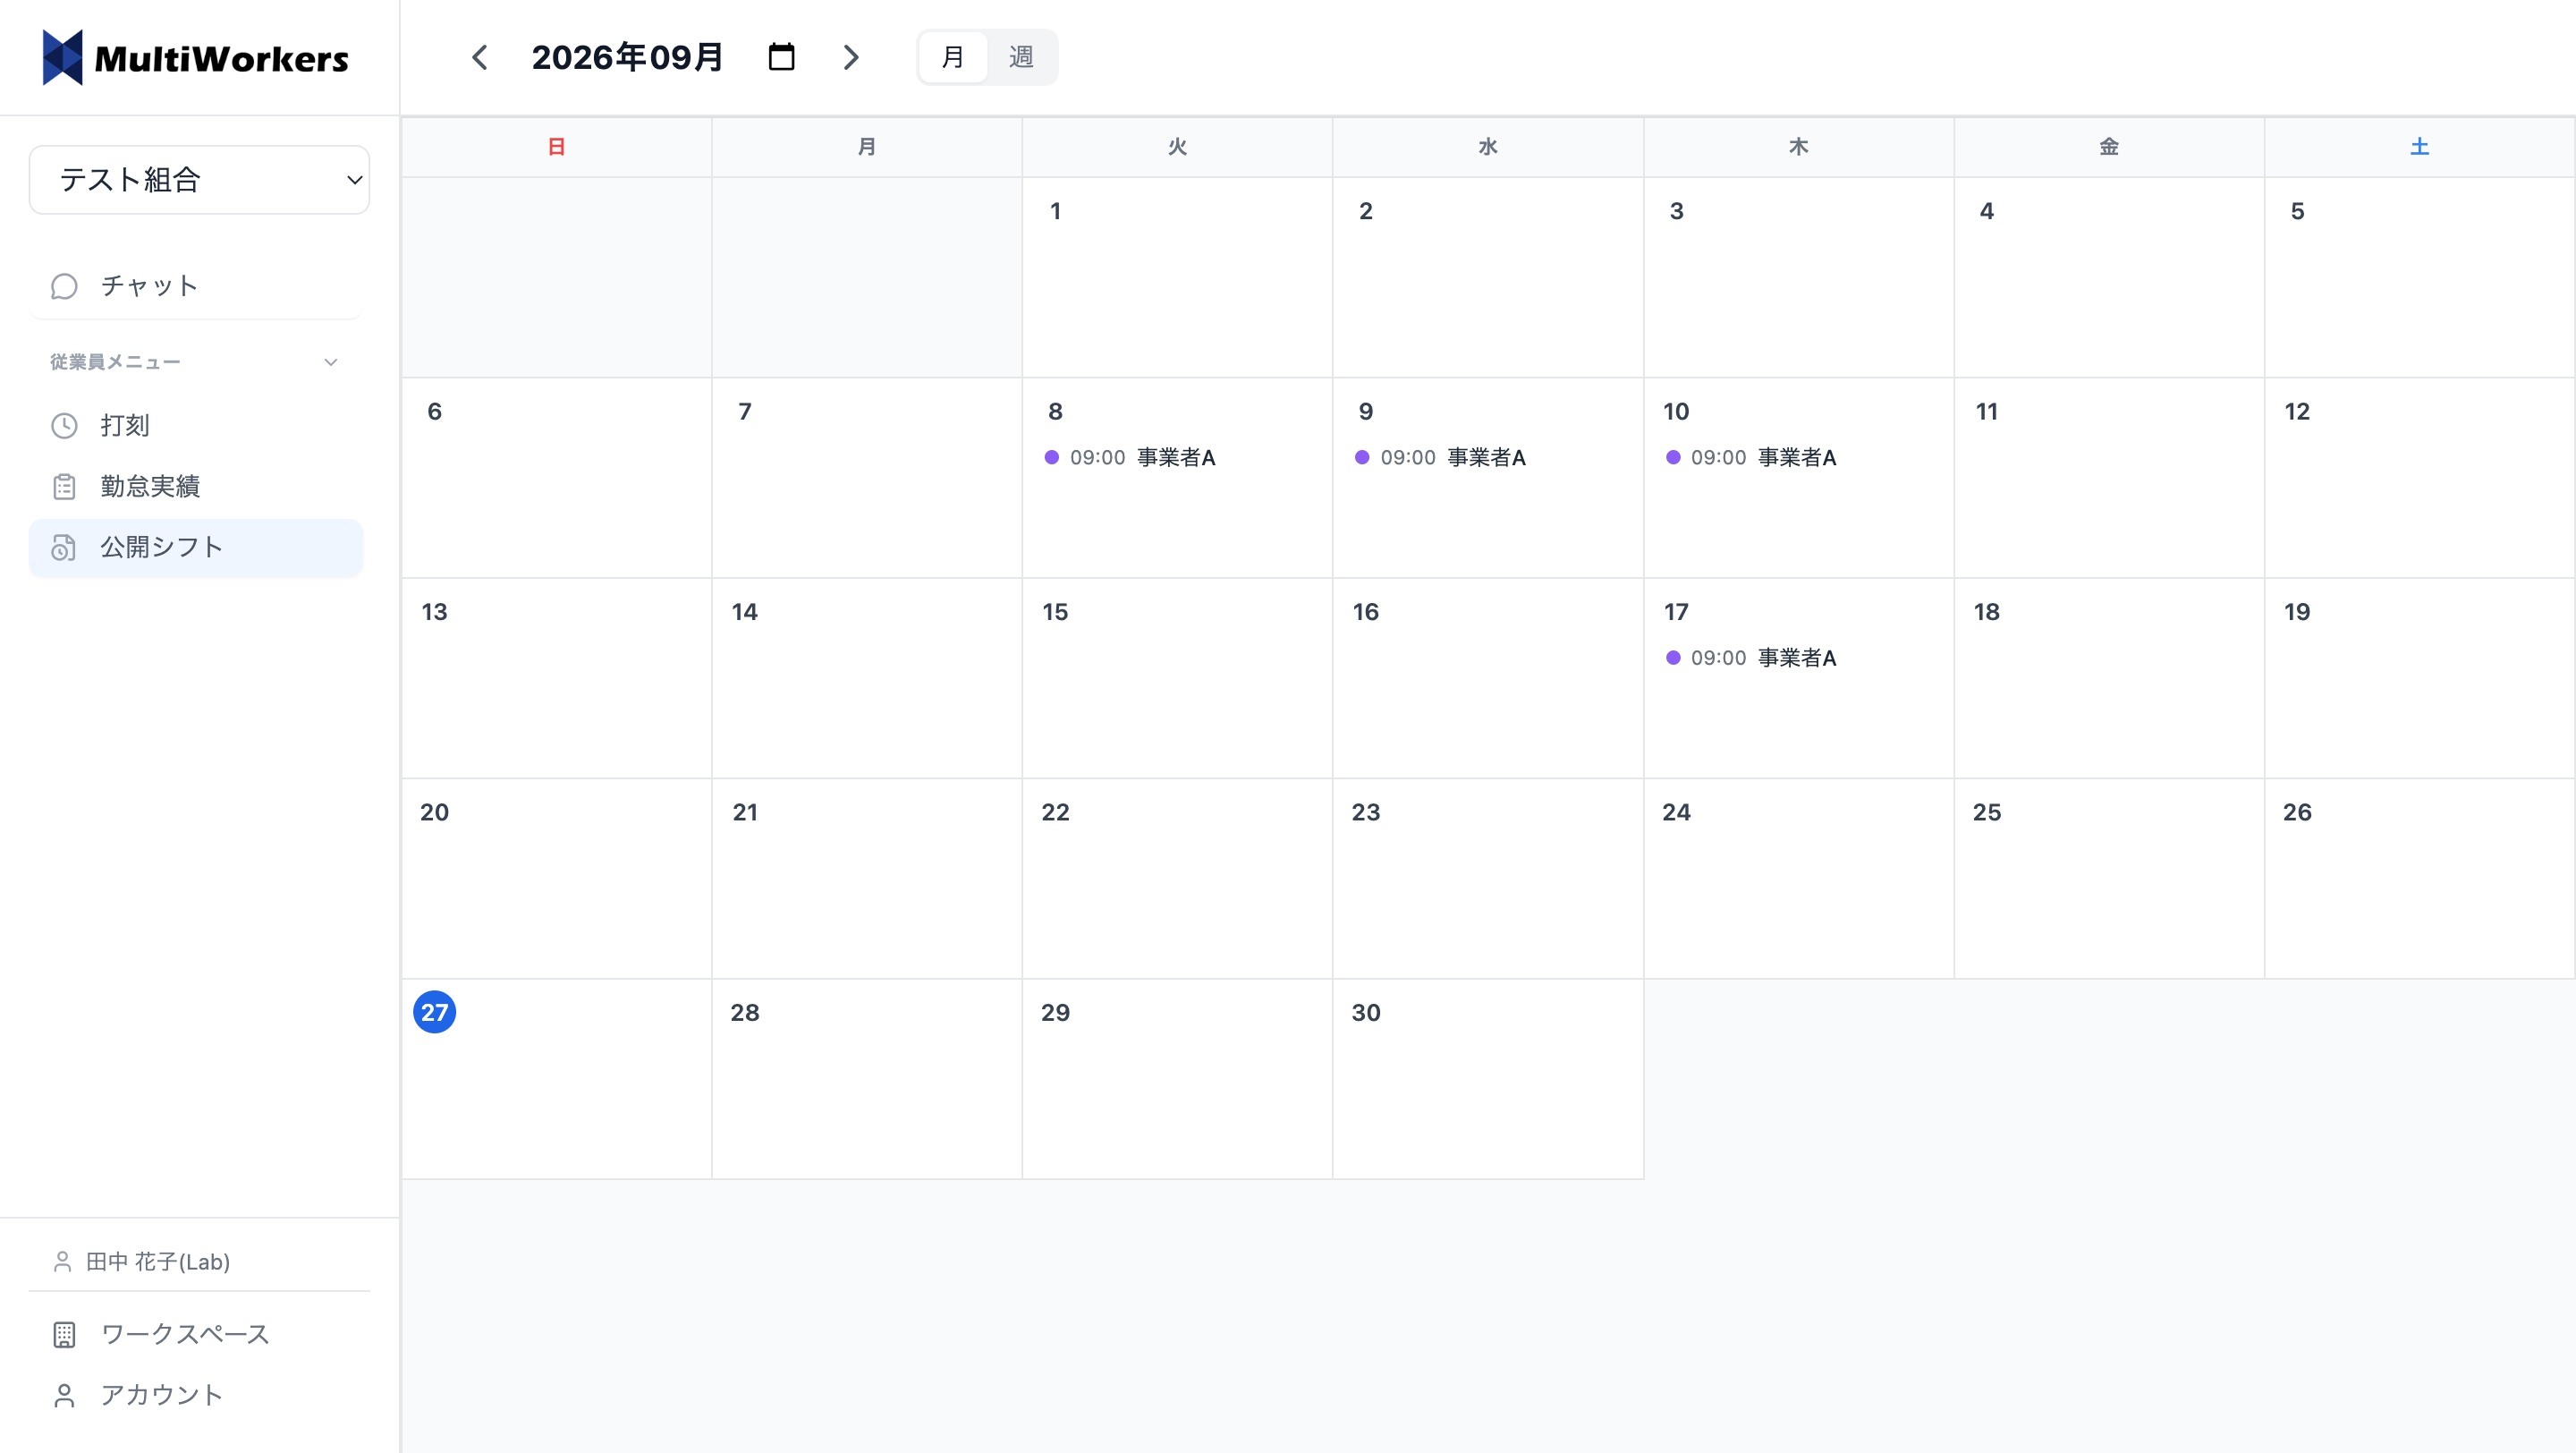
Task: Select day 30 cell
Action: click(x=1488, y=1079)
